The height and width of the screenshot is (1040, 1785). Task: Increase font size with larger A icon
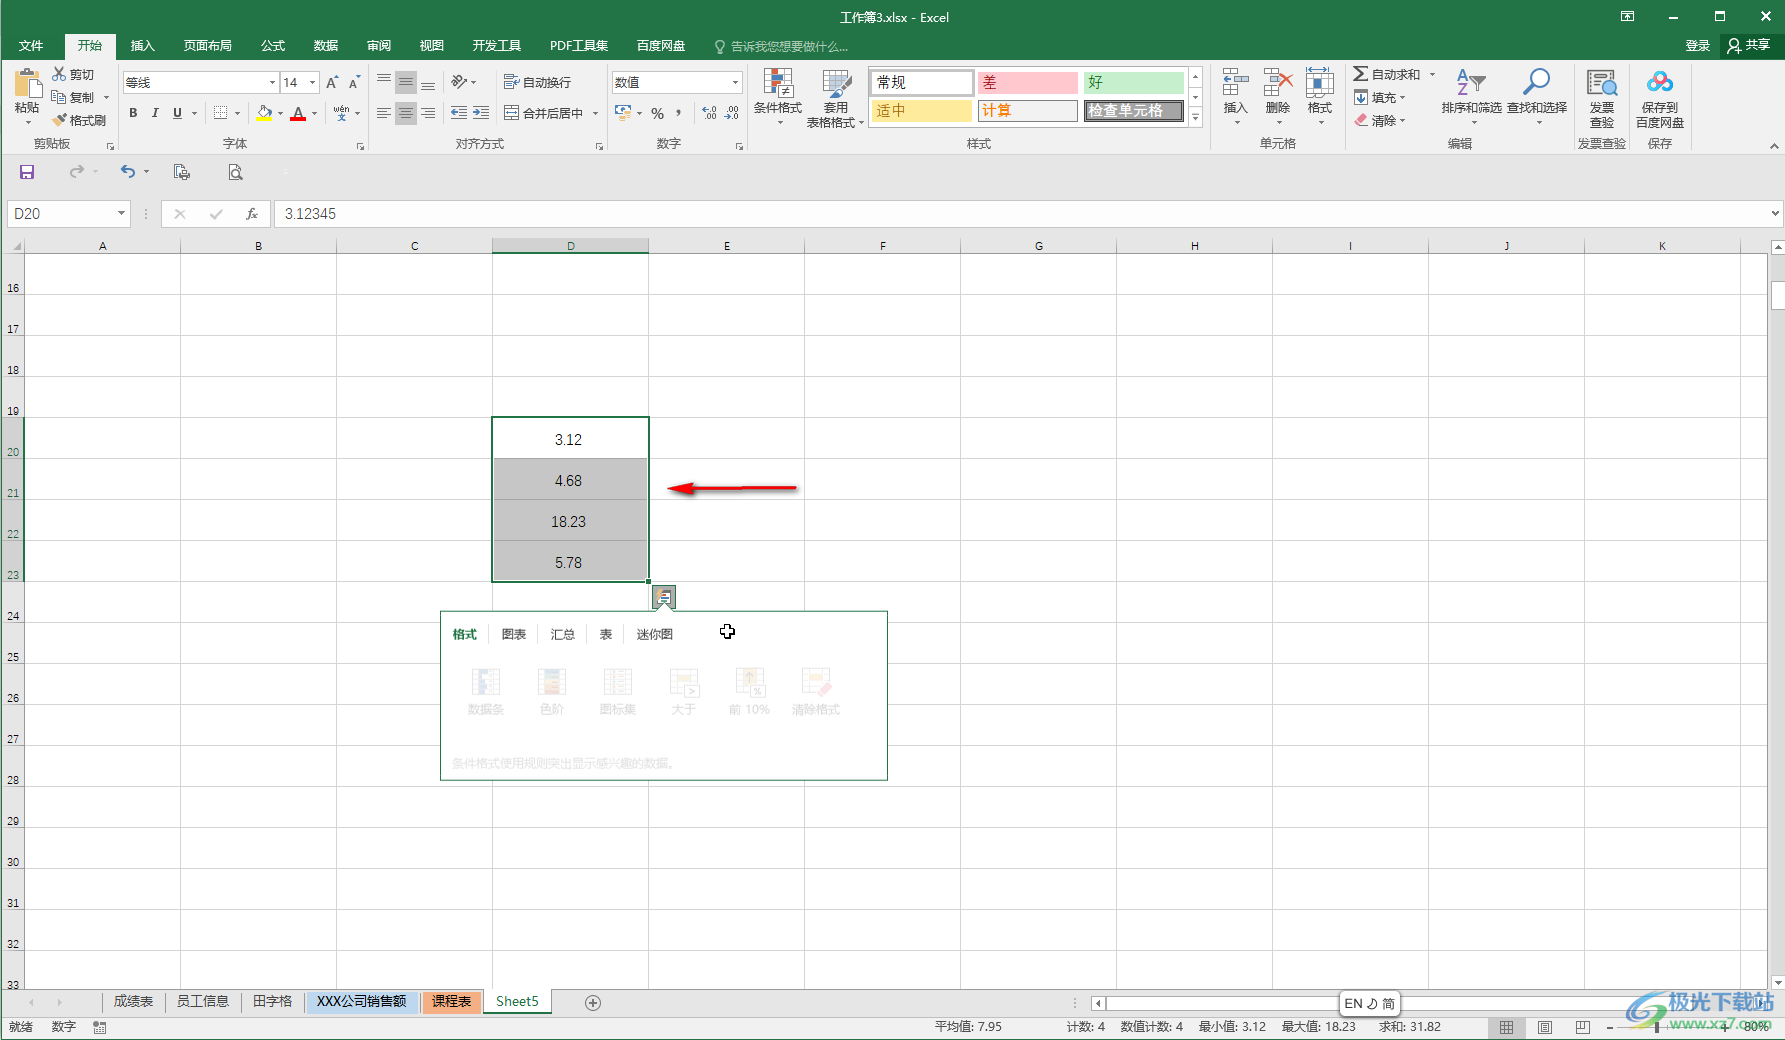[332, 82]
